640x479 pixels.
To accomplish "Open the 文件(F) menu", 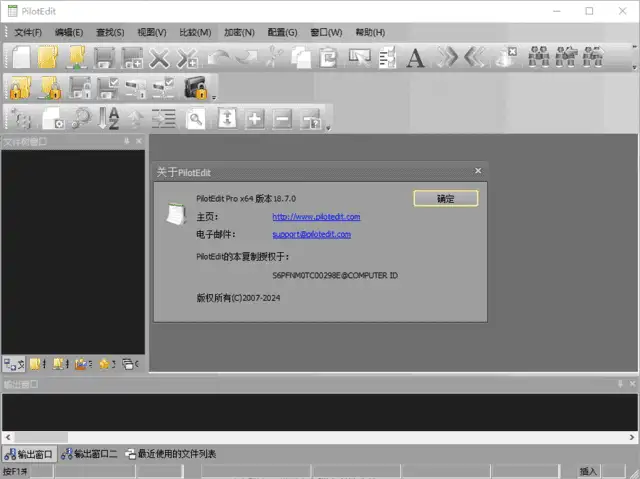I will pyautogui.click(x=28, y=33).
